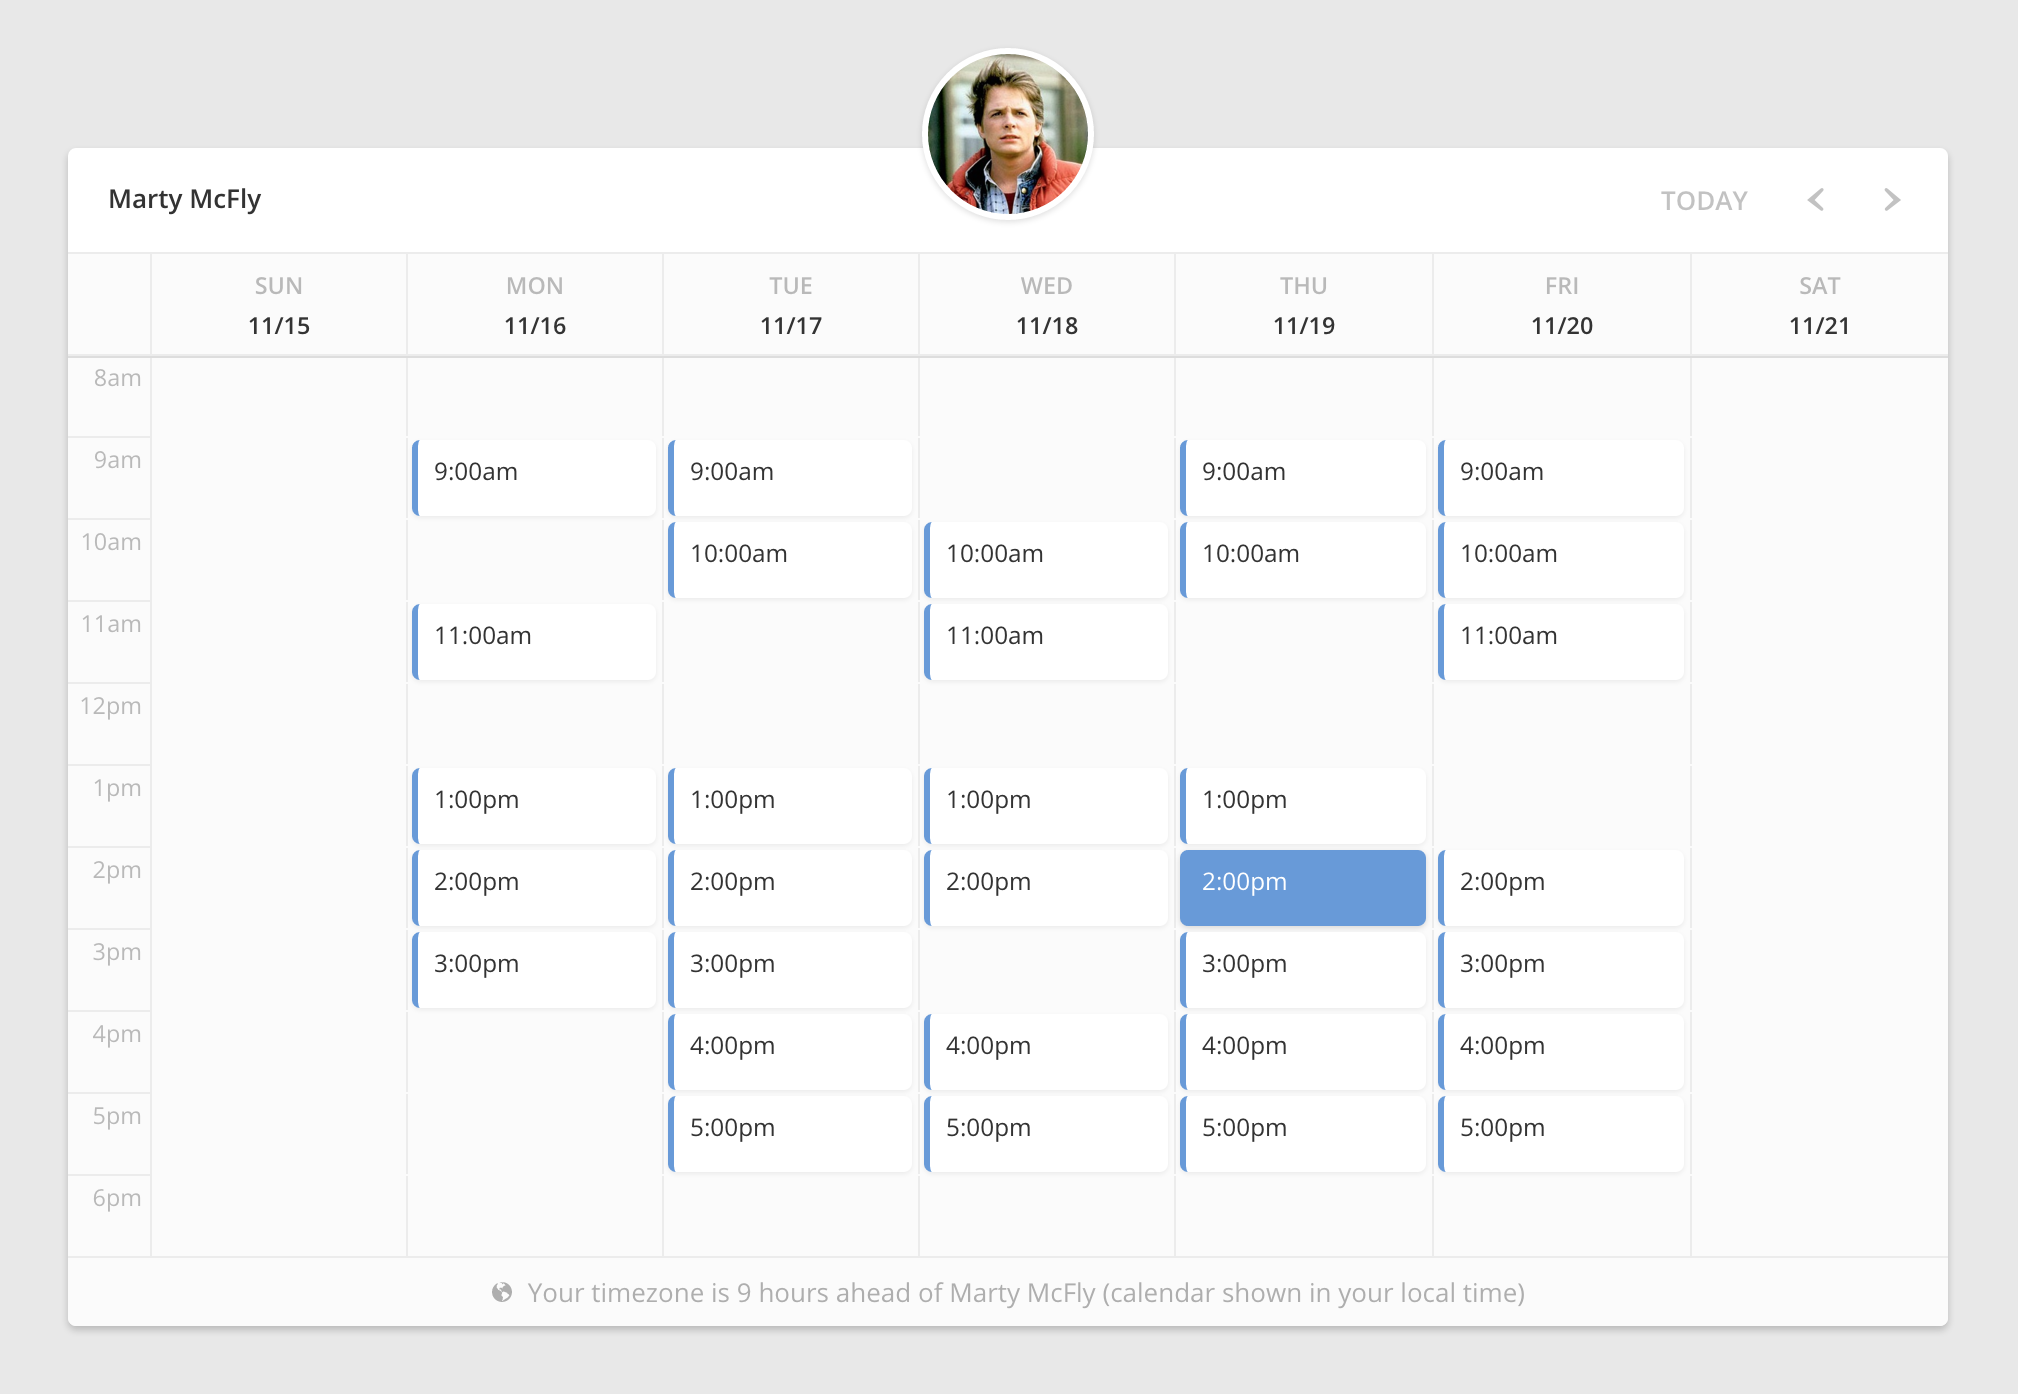
Task: Book Tuesday 5:00pm time slot
Action: [x=790, y=1133]
